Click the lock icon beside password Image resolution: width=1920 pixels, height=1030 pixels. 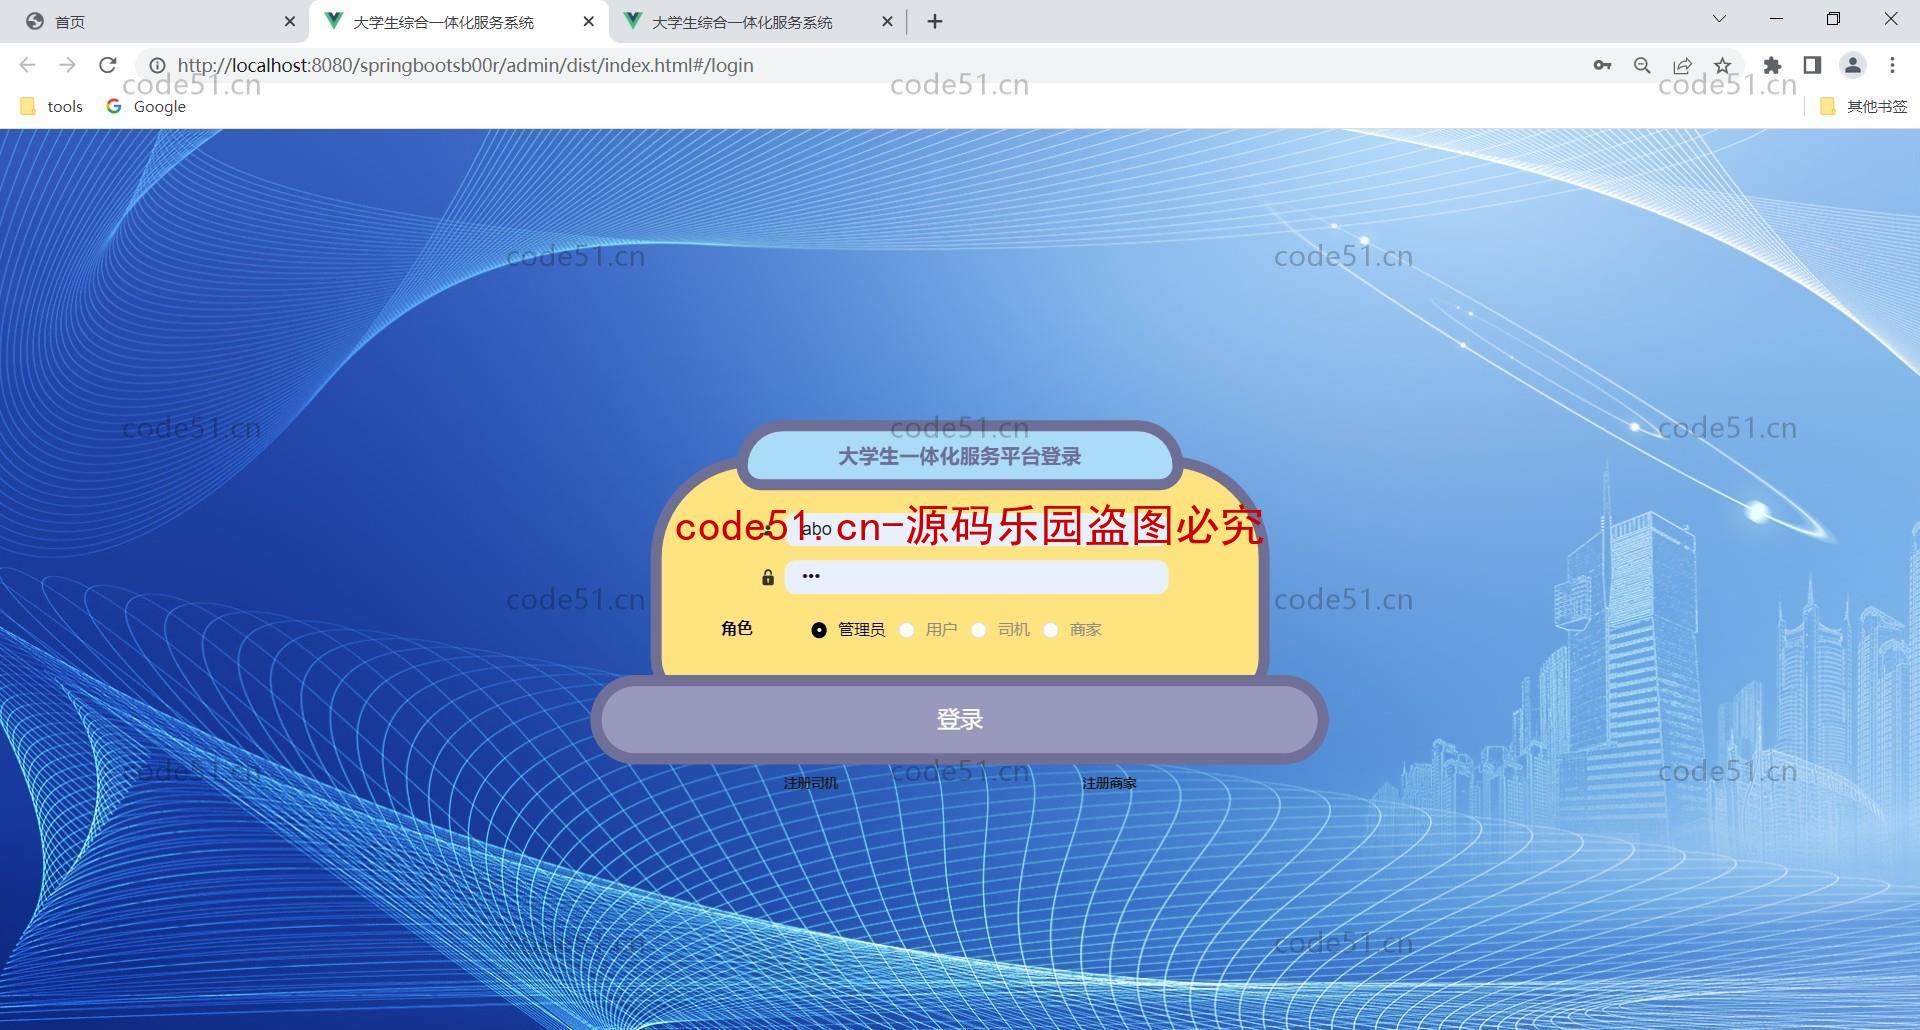point(768,577)
